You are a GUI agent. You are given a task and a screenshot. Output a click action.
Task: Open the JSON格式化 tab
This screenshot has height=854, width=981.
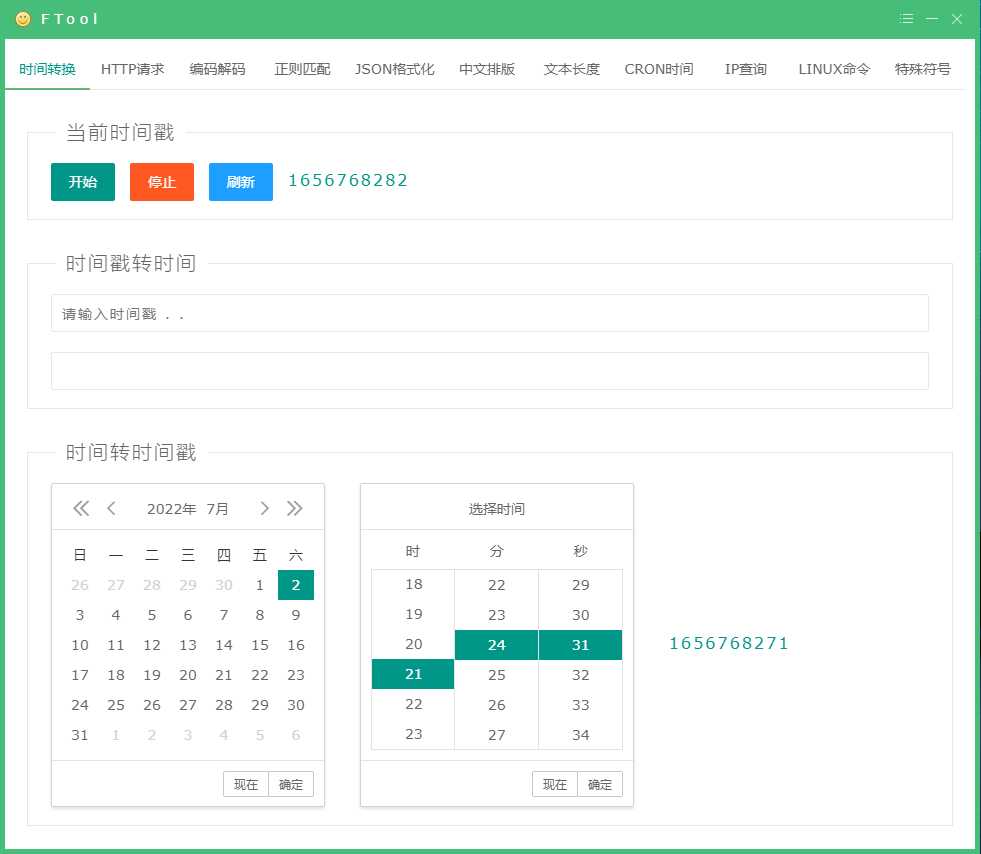coord(394,69)
